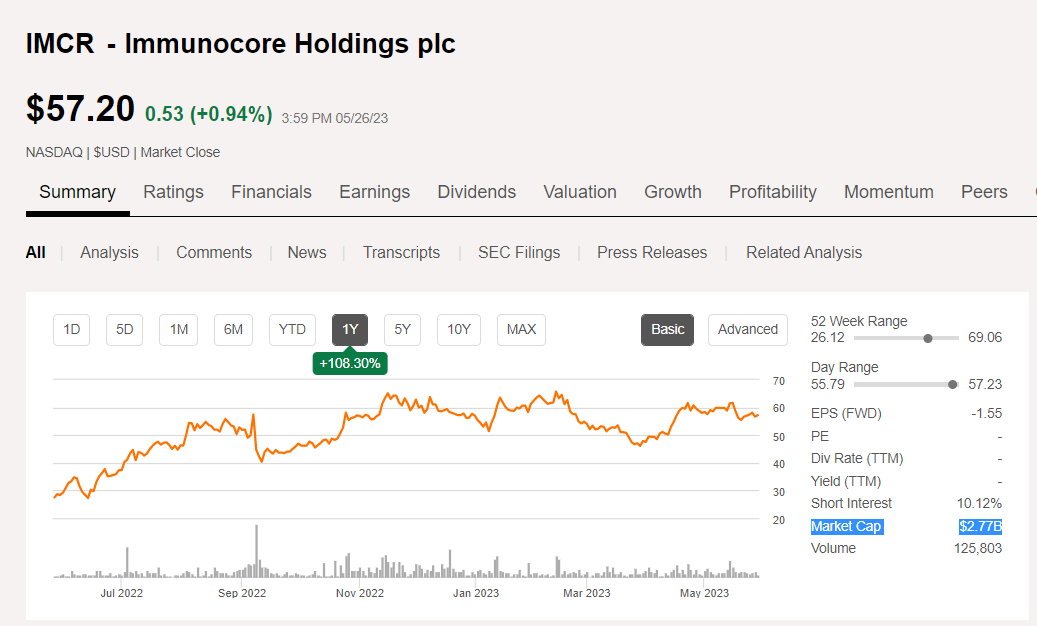Set chart range to 1D
This screenshot has width=1037, height=626.
point(72,329)
